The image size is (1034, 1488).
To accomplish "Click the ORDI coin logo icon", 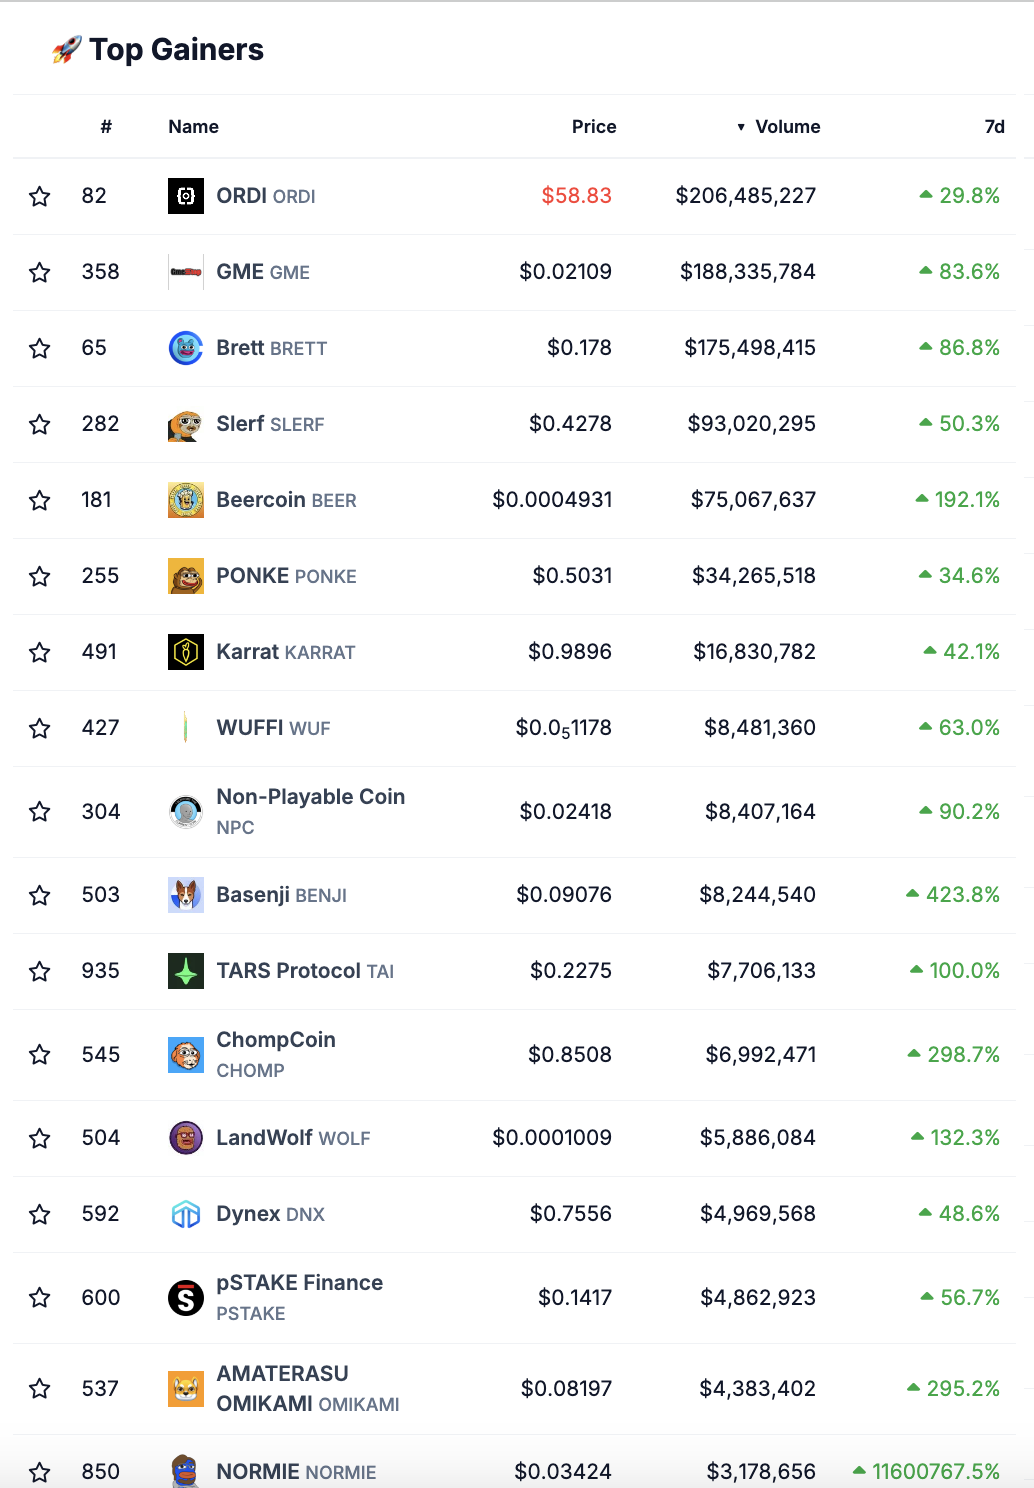I will point(186,196).
